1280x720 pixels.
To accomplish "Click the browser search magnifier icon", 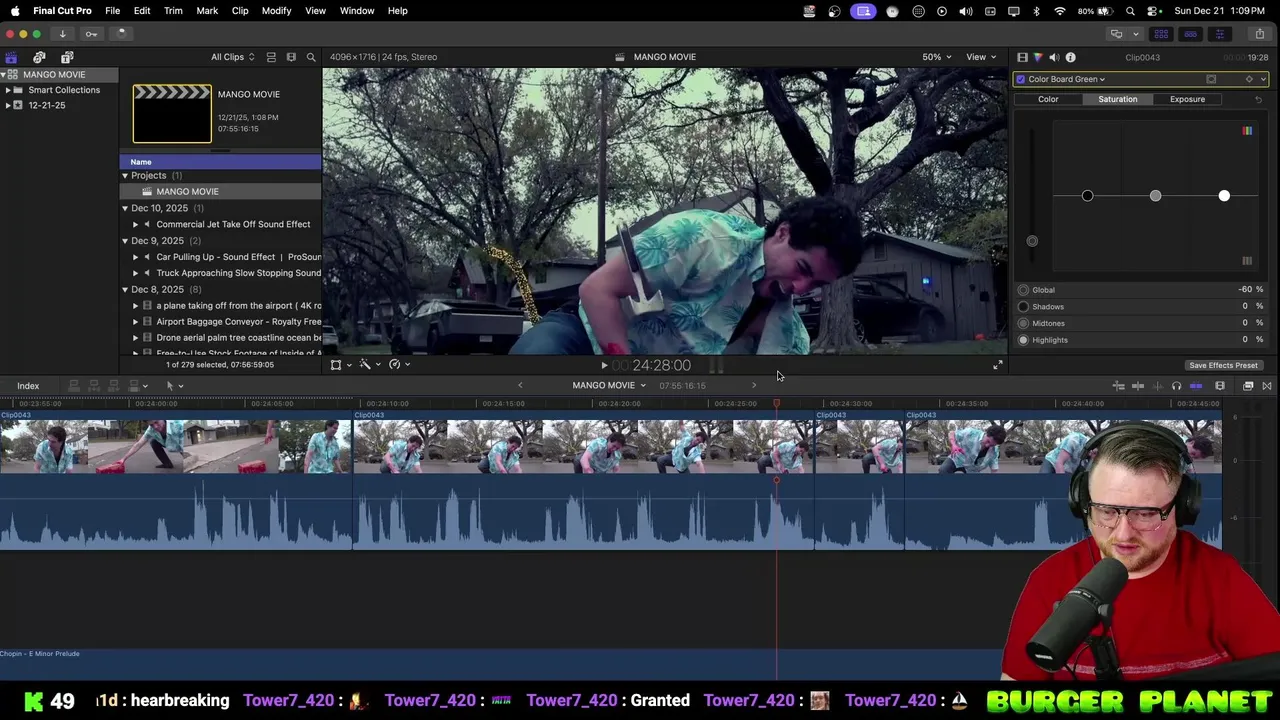I will pos(311,57).
